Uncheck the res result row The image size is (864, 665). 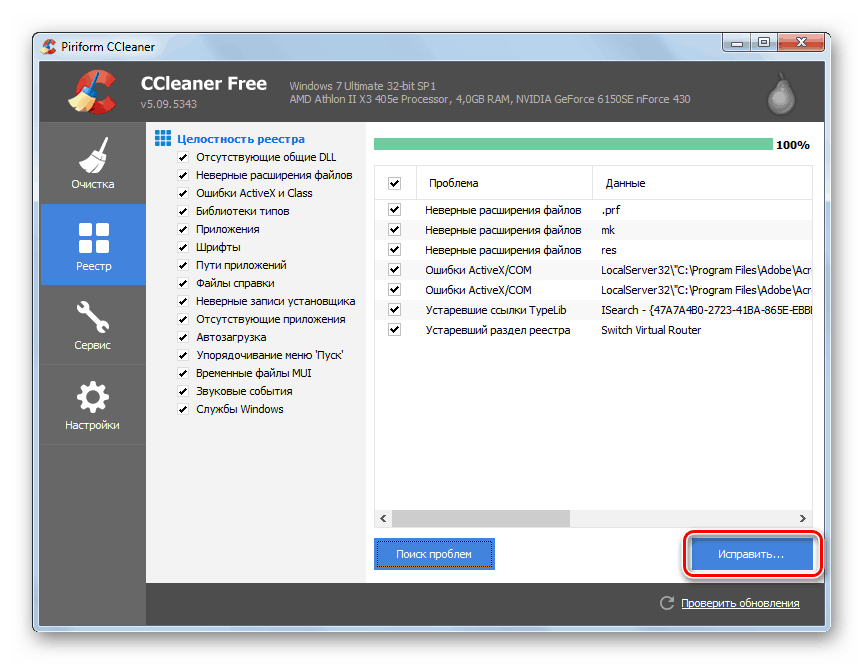click(x=395, y=250)
